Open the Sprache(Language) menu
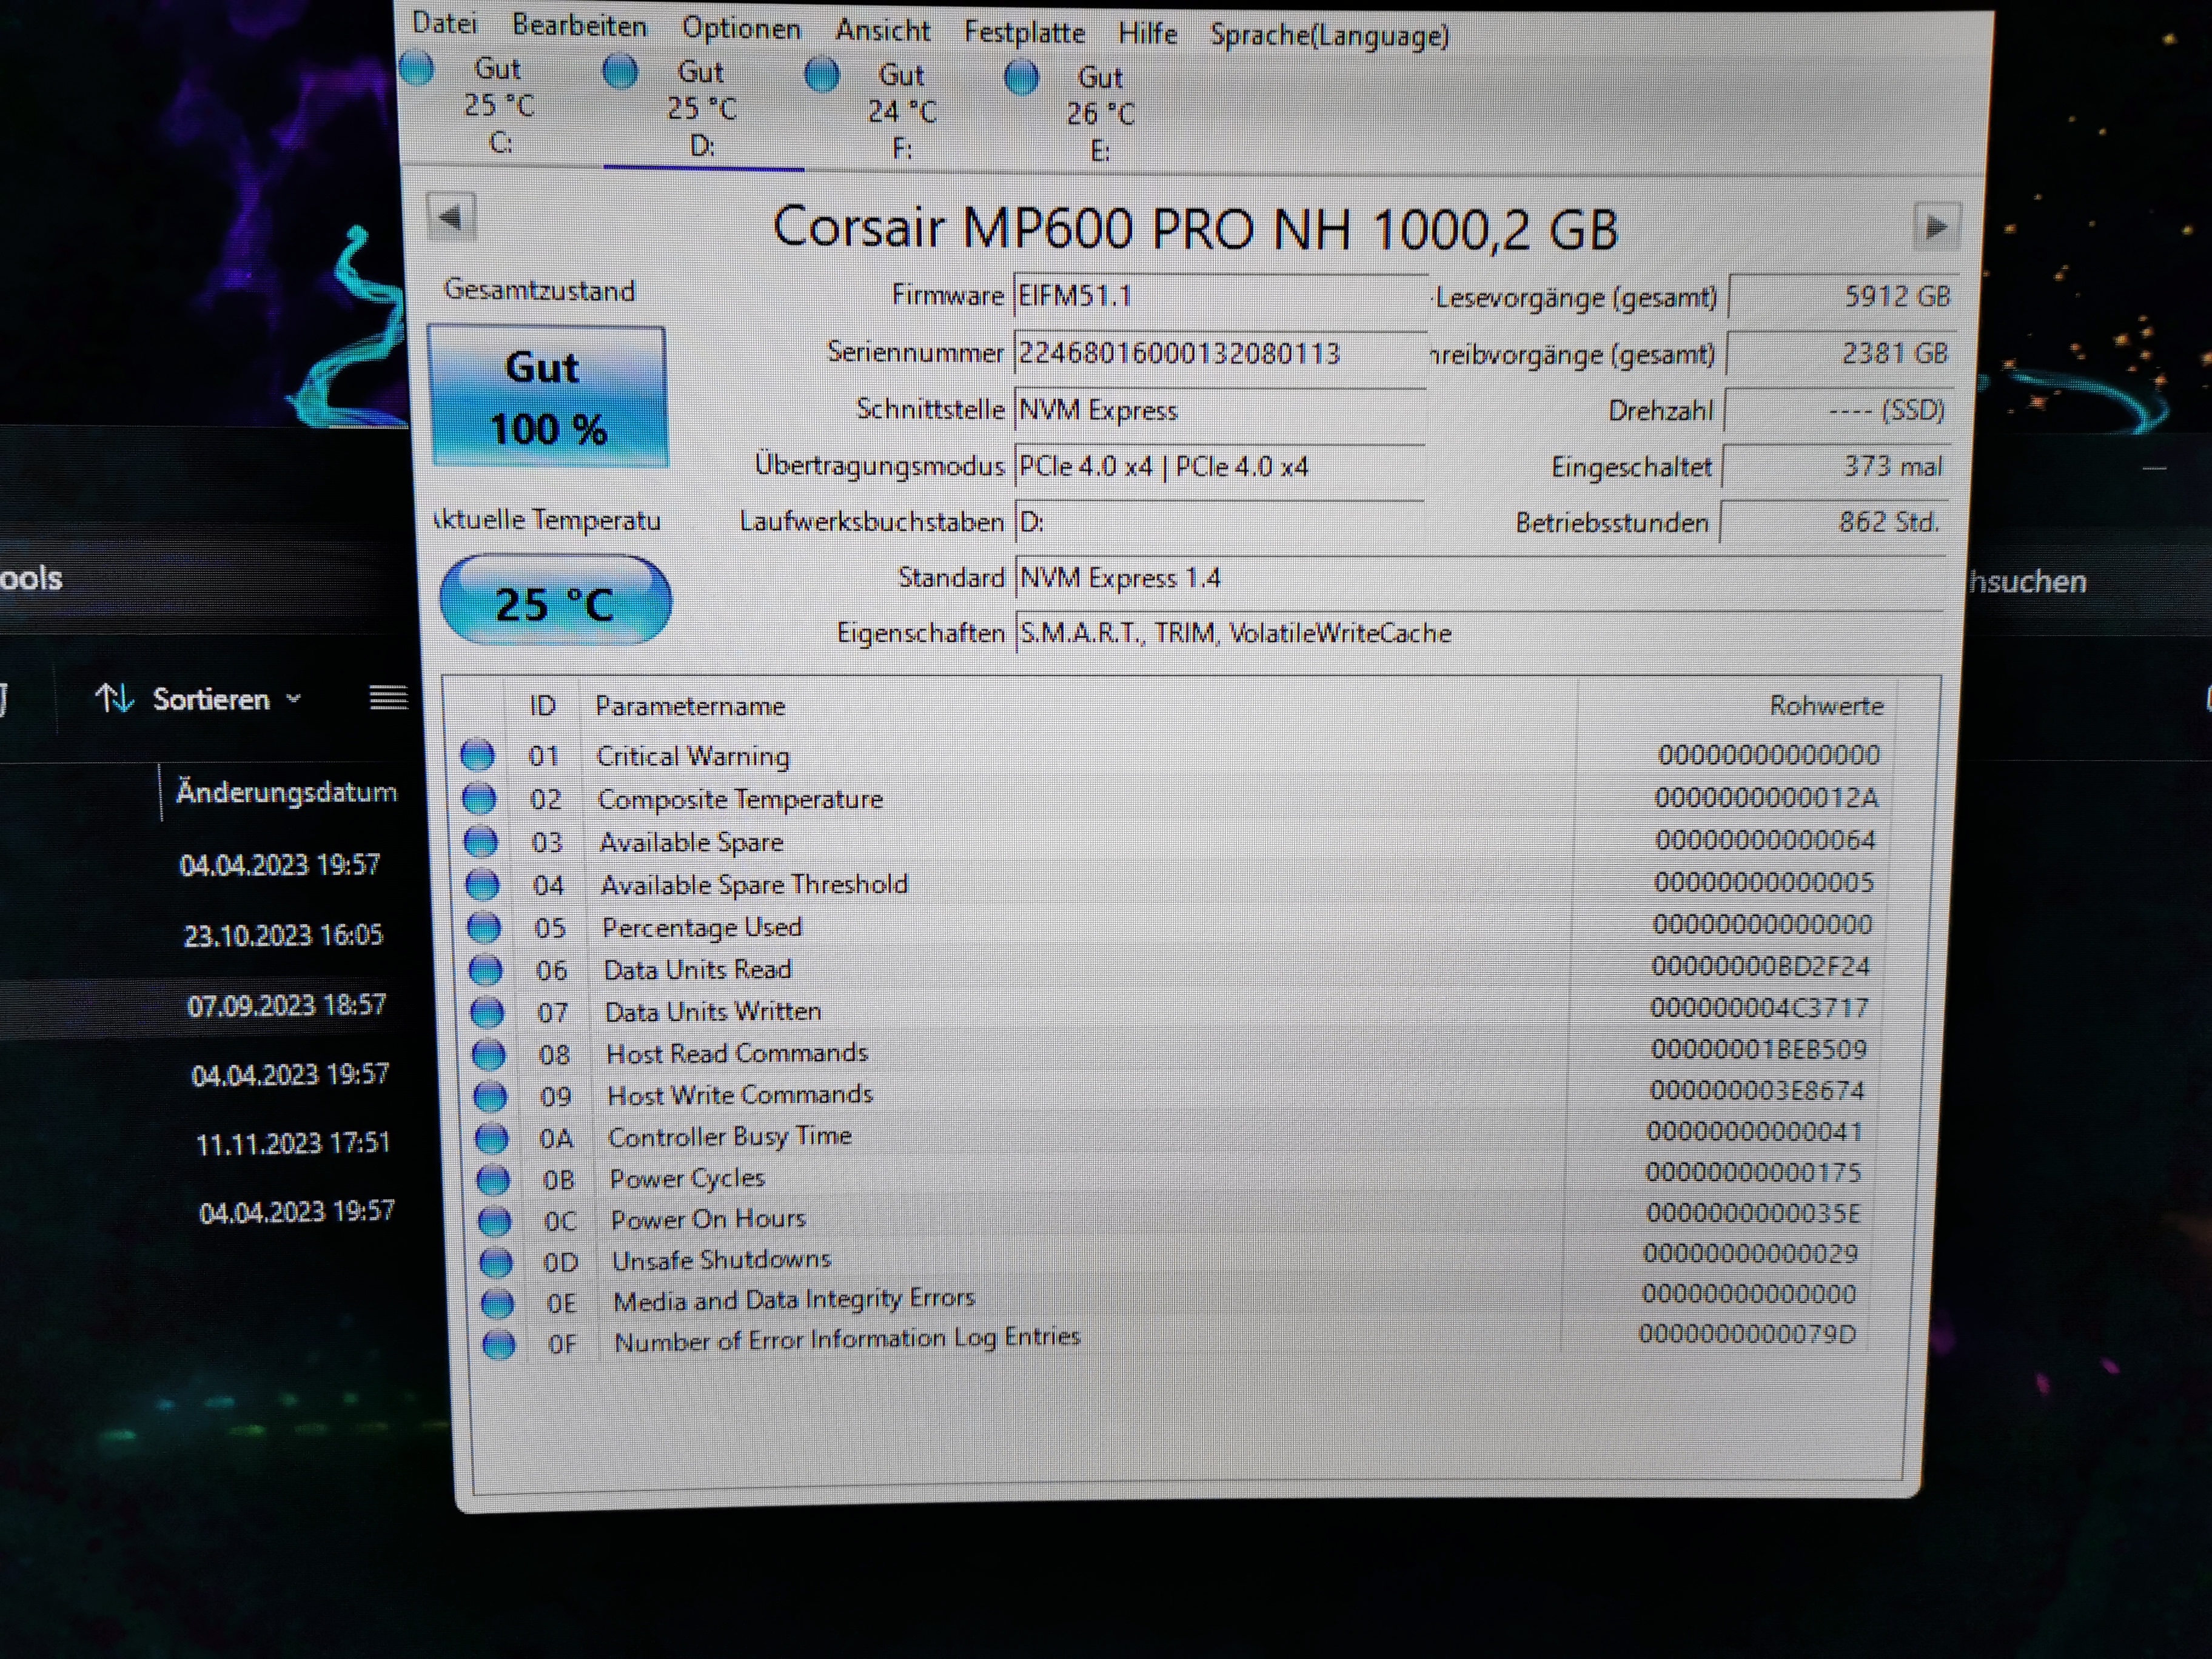 [1328, 35]
